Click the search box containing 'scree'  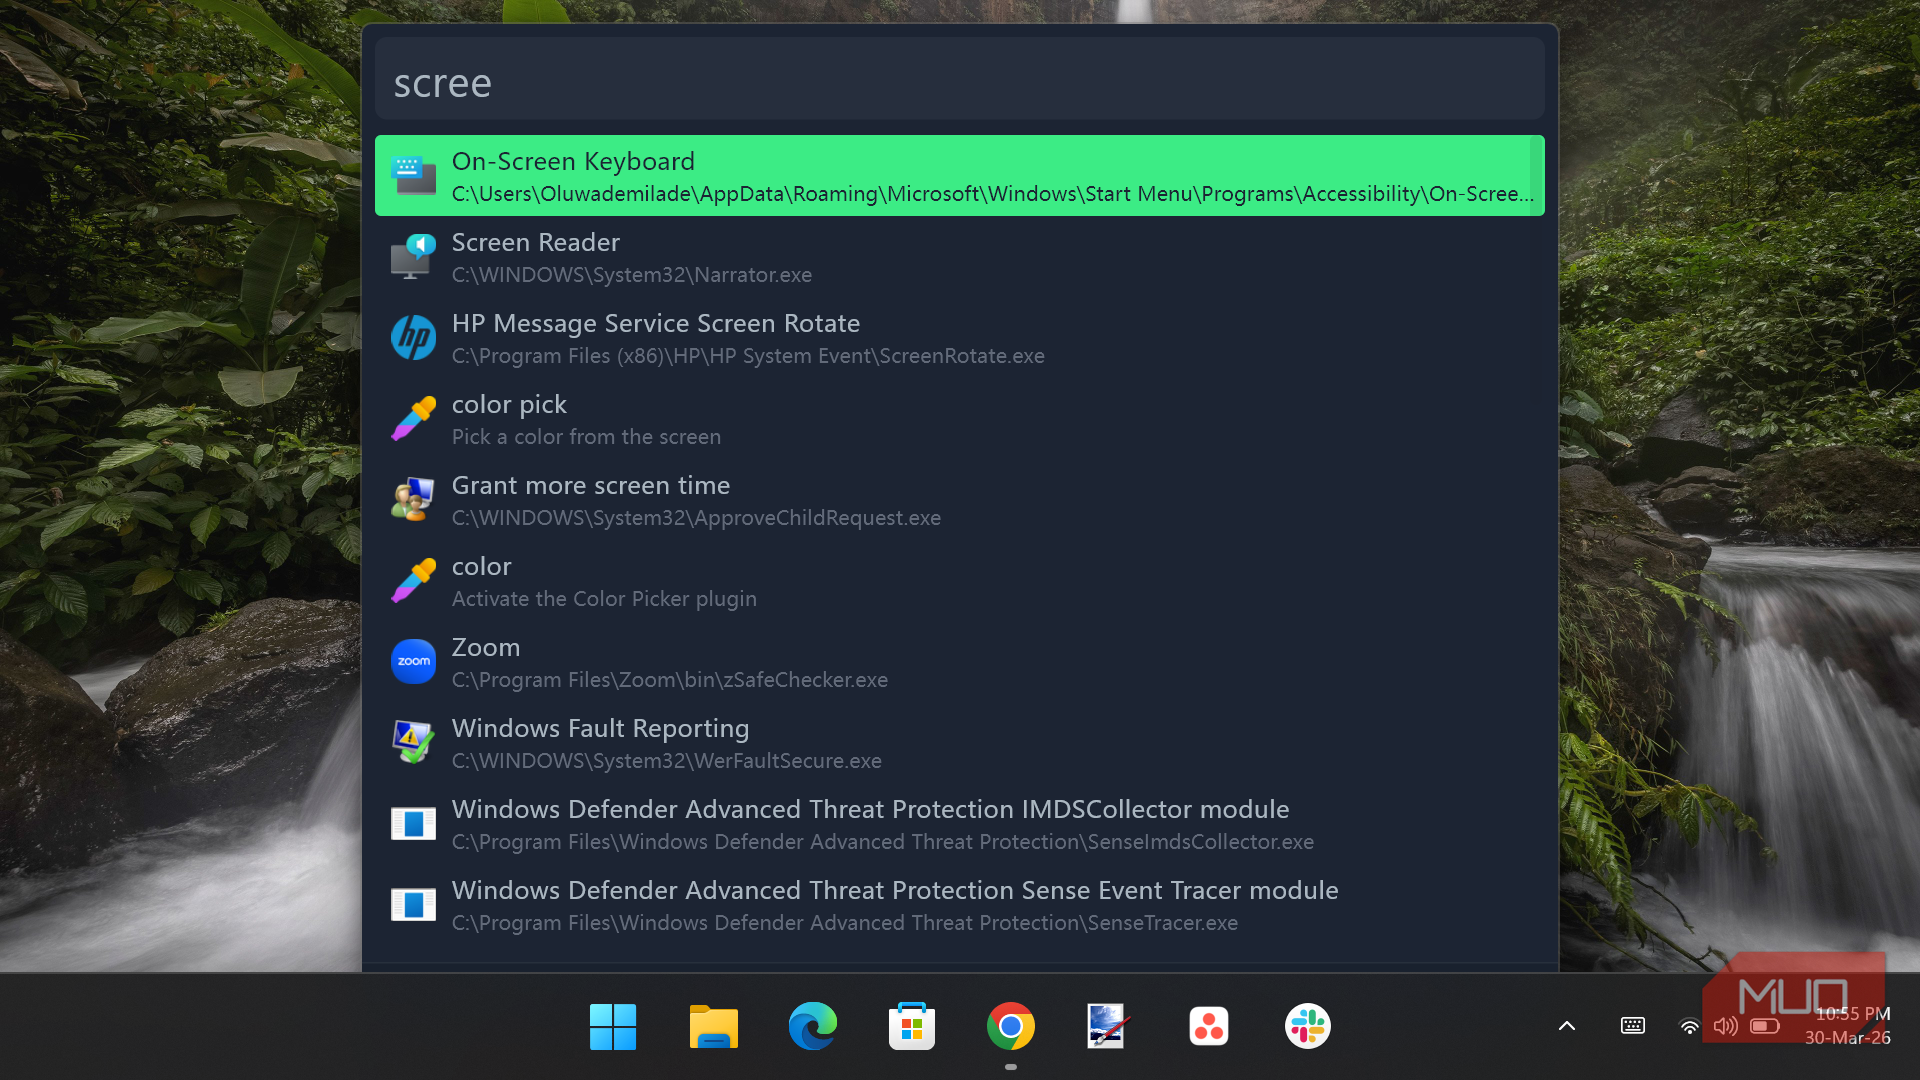[960, 80]
